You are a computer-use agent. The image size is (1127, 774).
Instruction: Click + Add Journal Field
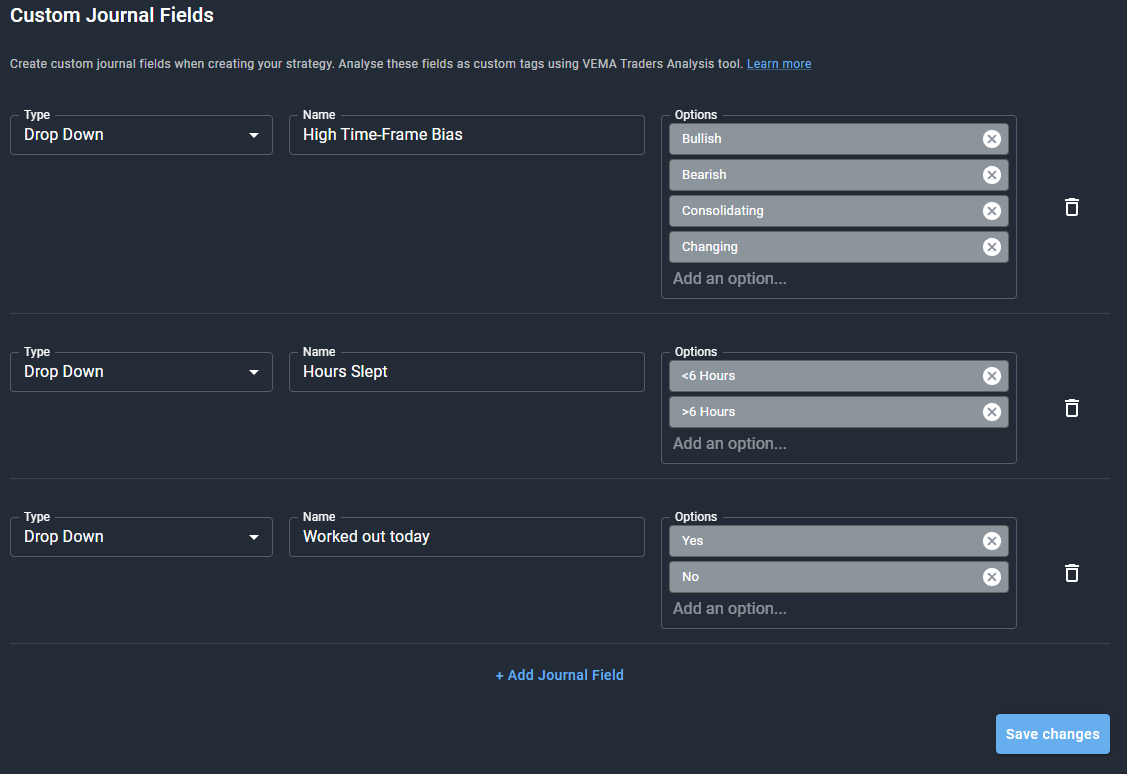[x=560, y=675]
